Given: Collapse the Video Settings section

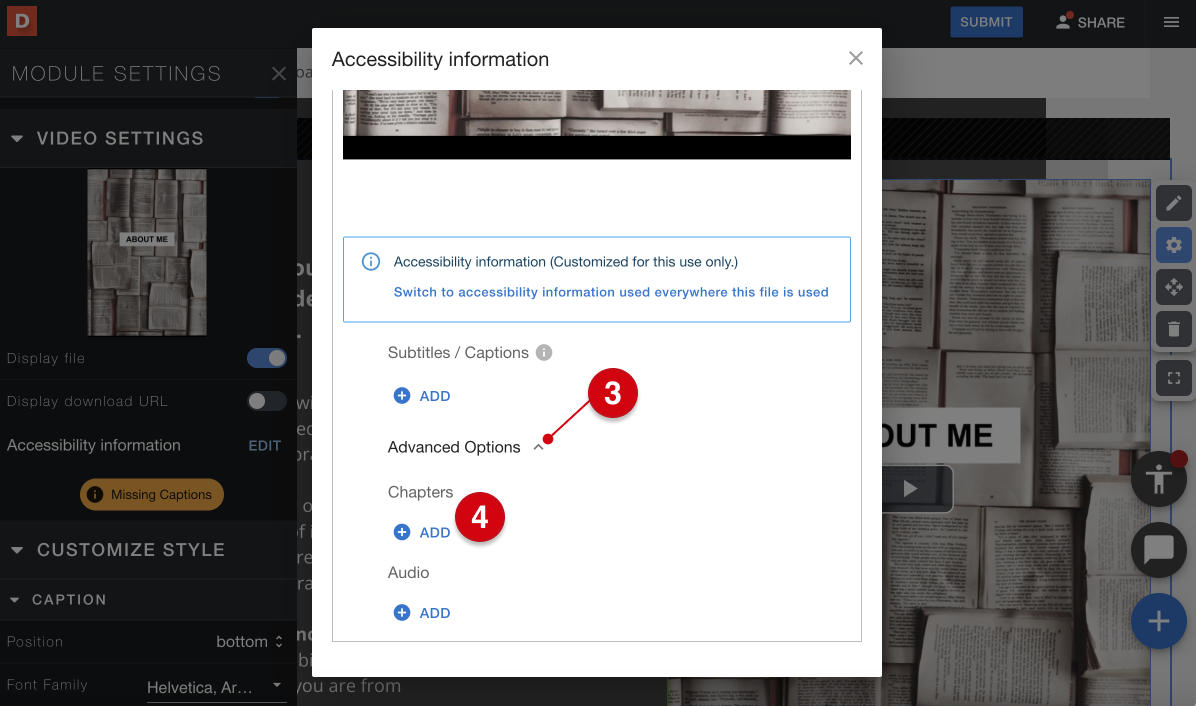Looking at the screenshot, I should (x=17, y=139).
